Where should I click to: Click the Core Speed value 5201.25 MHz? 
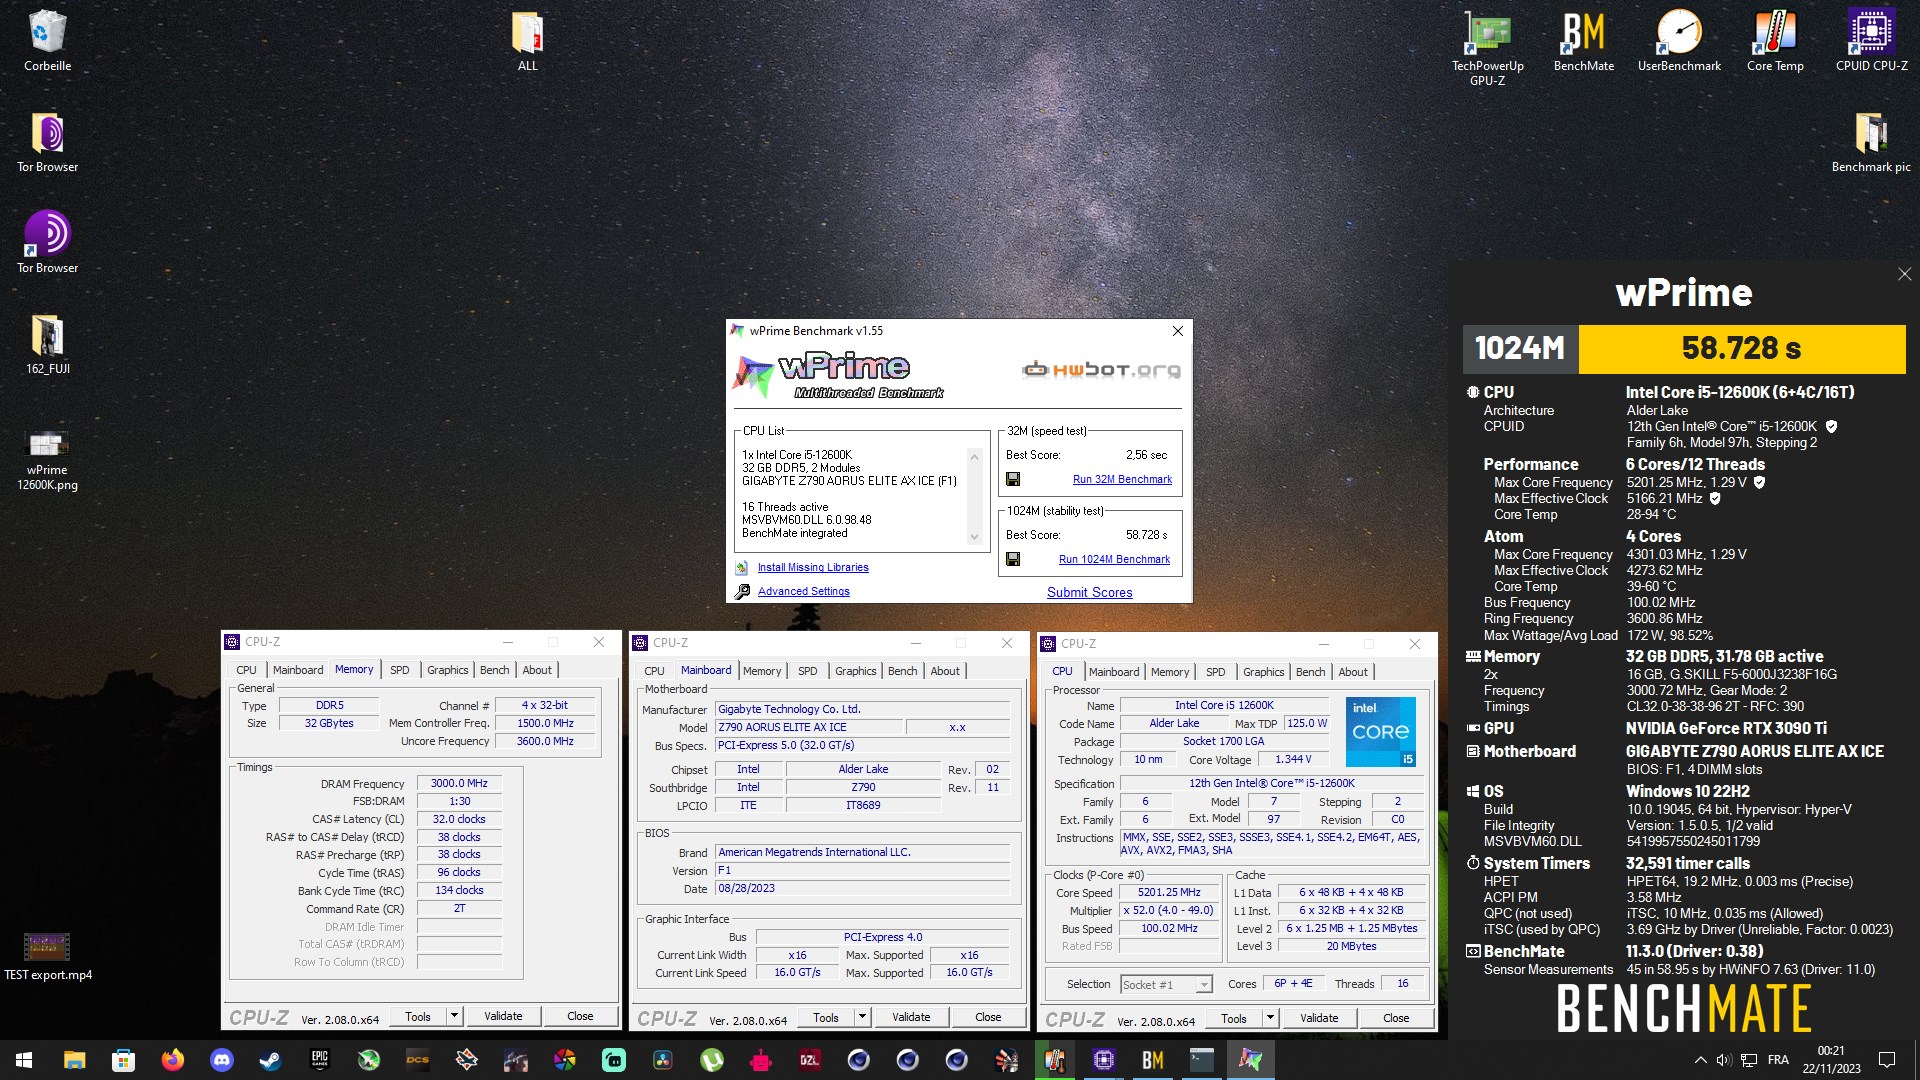pyautogui.click(x=1168, y=892)
